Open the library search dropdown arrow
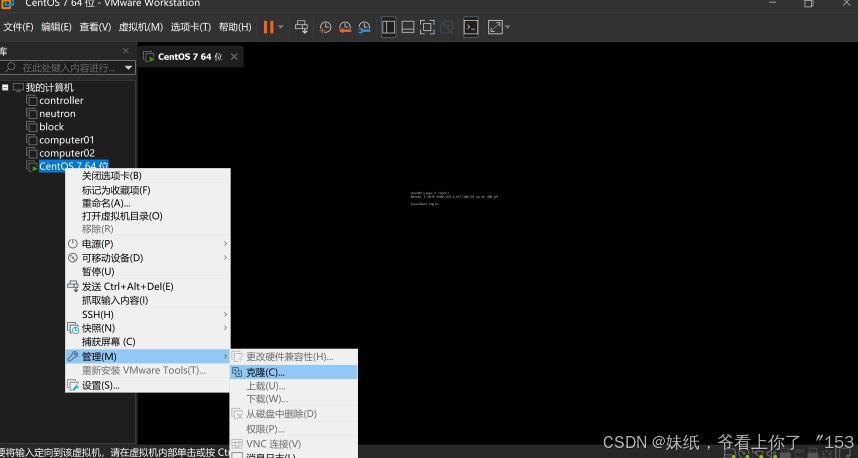Viewport: 858px width, 458px height. tap(129, 68)
